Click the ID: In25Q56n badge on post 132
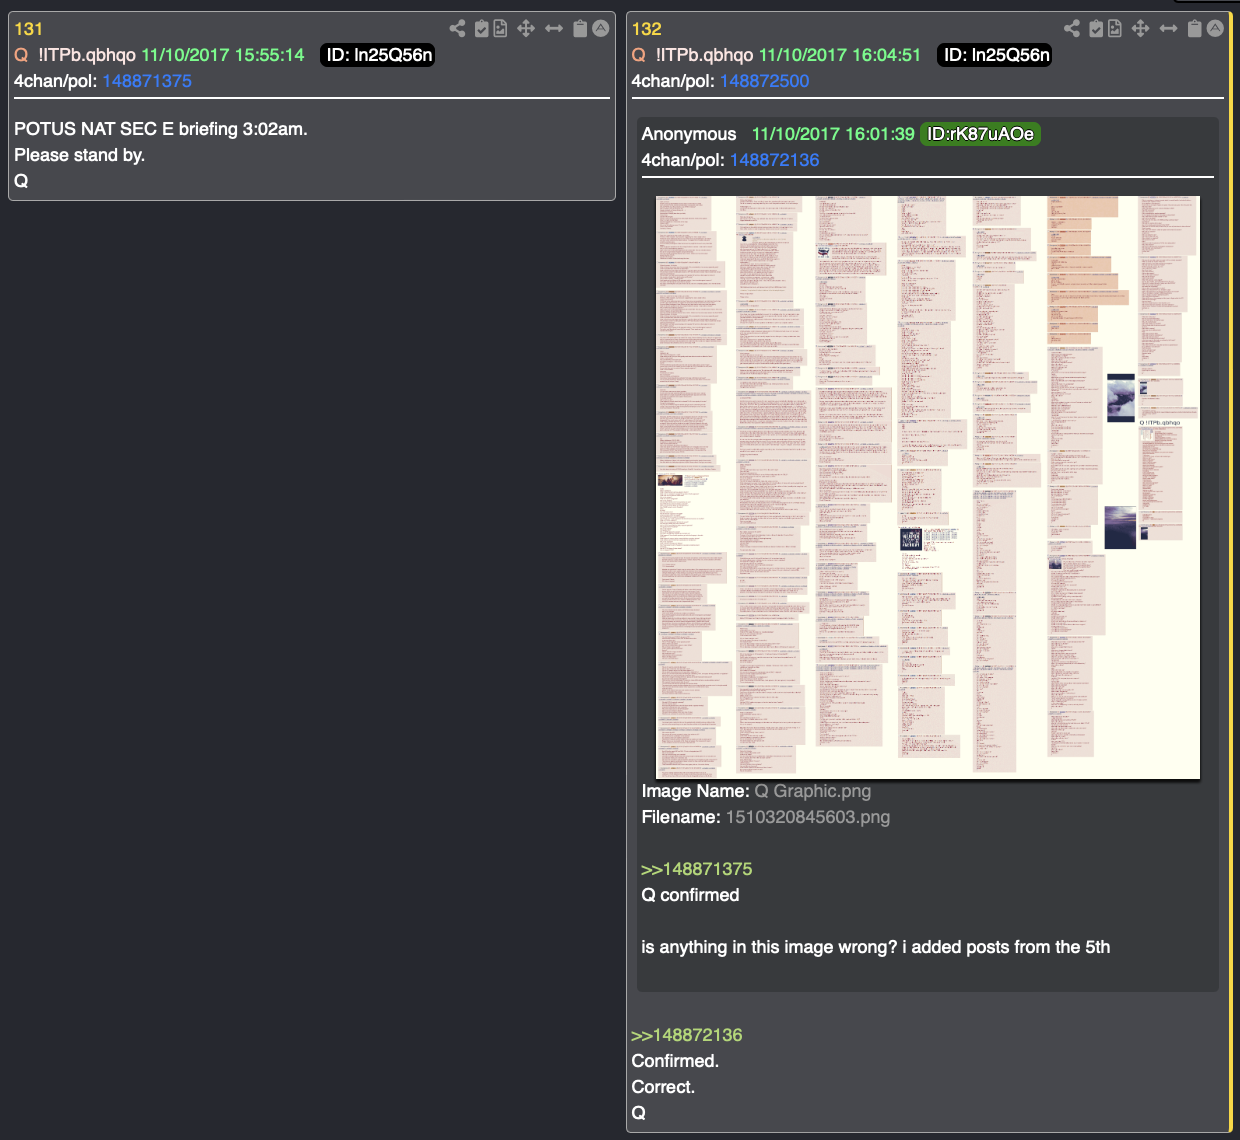The width and height of the screenshot is (1240, 1140). (996, 55)
